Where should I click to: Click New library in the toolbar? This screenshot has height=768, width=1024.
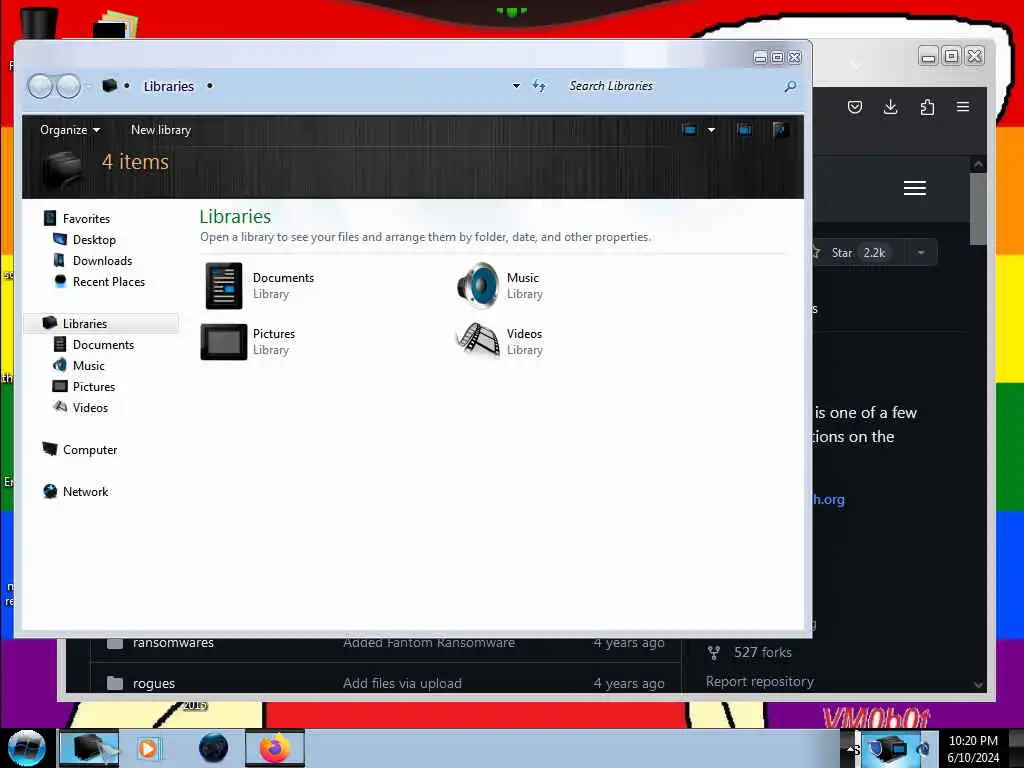(x=161, y=130)
